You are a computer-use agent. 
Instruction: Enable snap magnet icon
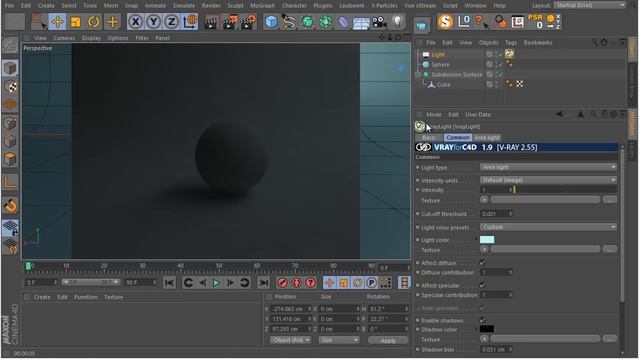[10, 206]
